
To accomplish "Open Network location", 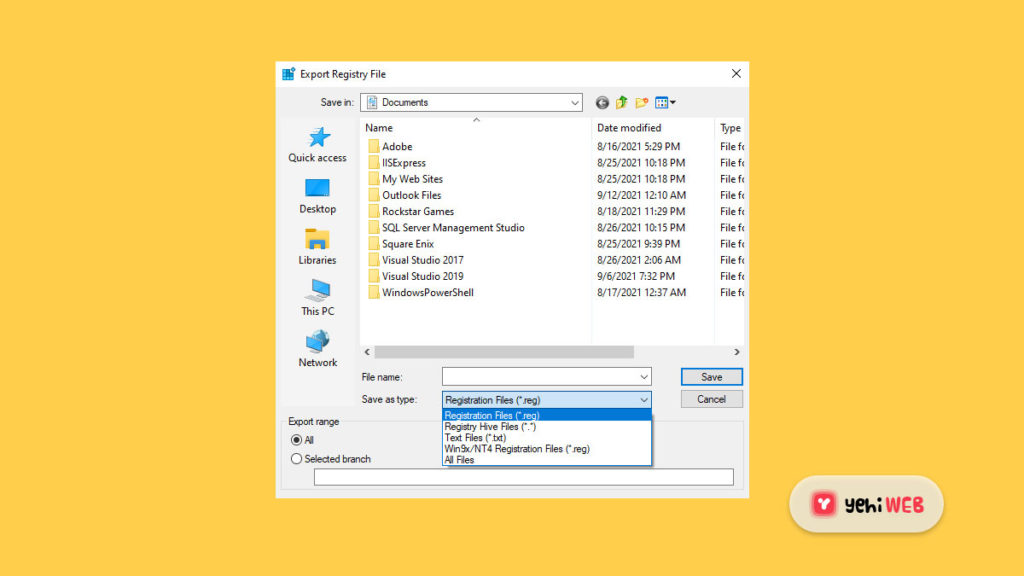I will tap(317, 349).
